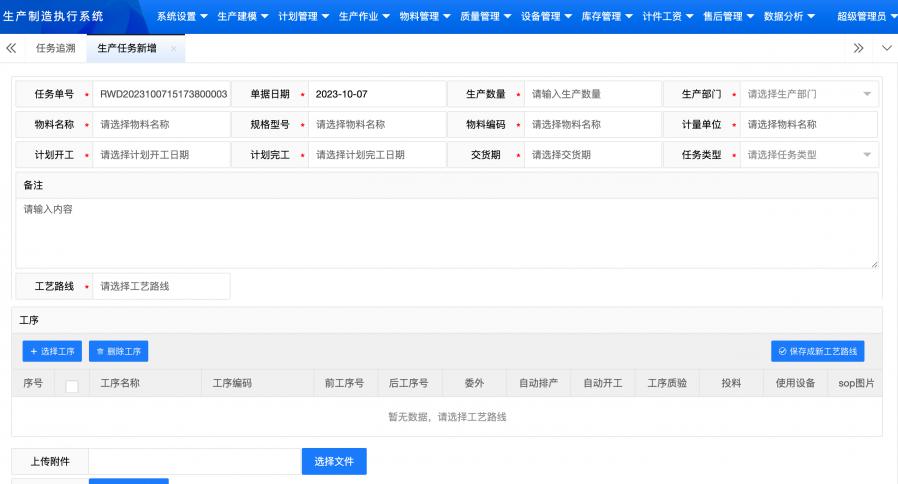Click the 备注 text area

click(x=446, y=234)
